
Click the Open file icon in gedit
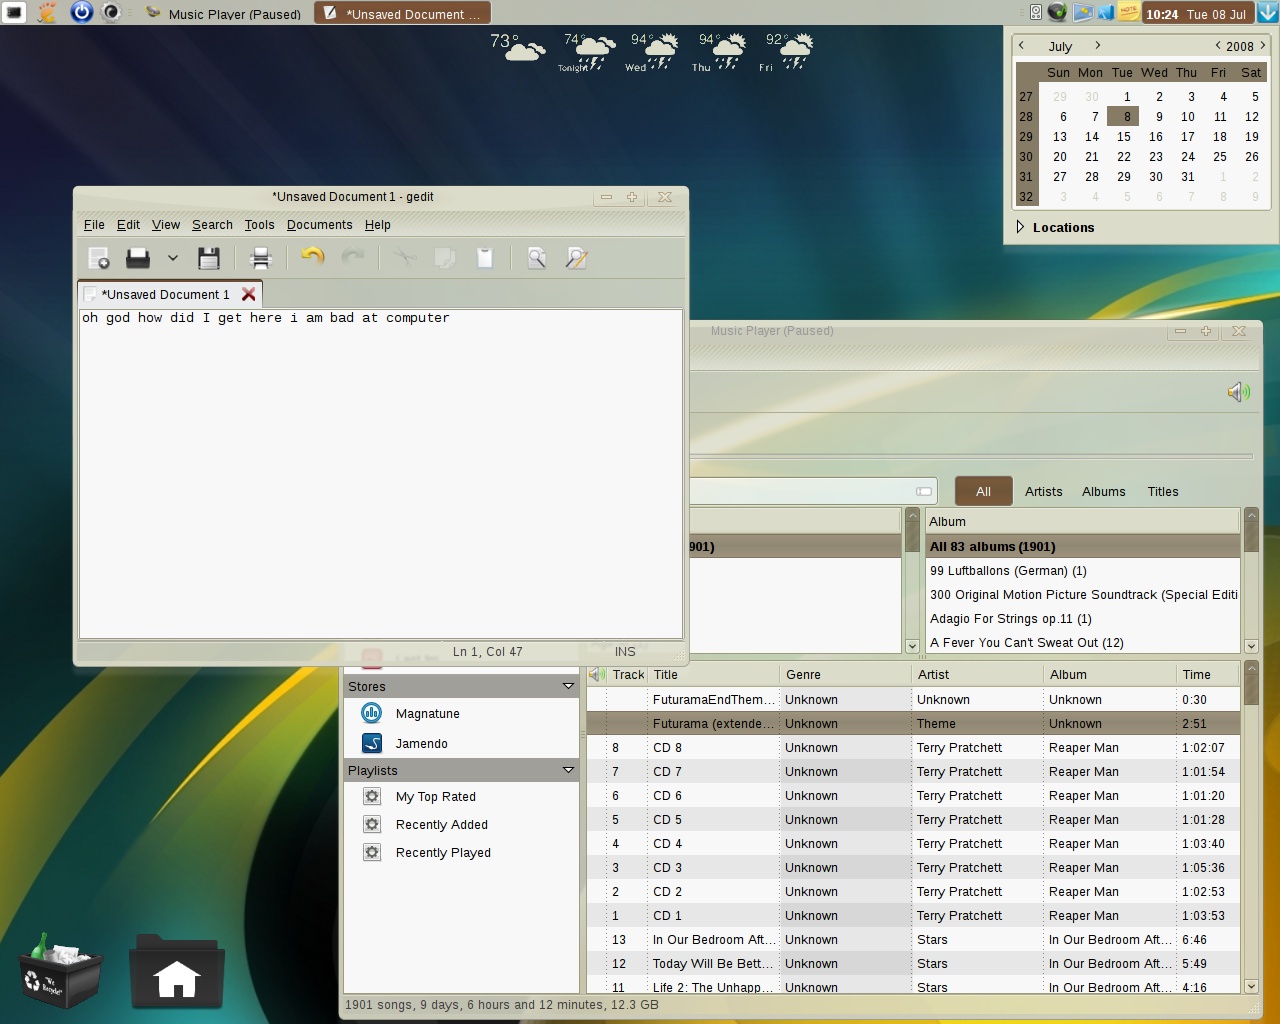click(x=138, y=258)
